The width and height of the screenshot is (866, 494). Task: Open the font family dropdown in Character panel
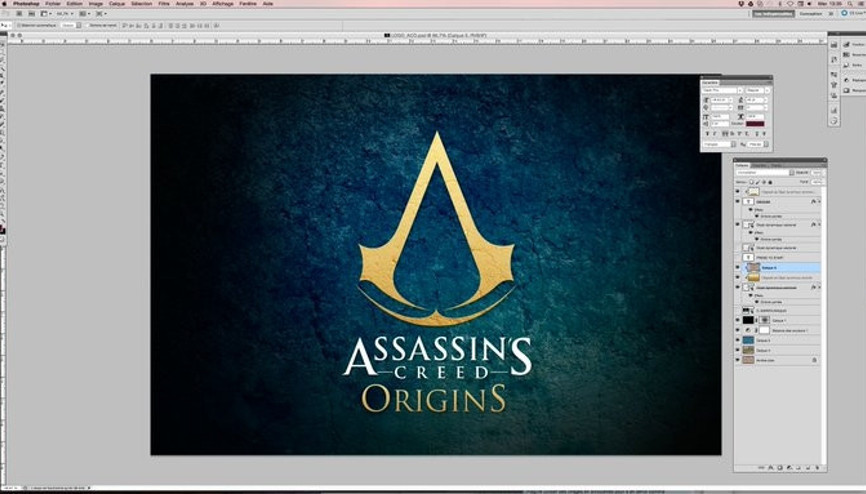click(740, 90)
